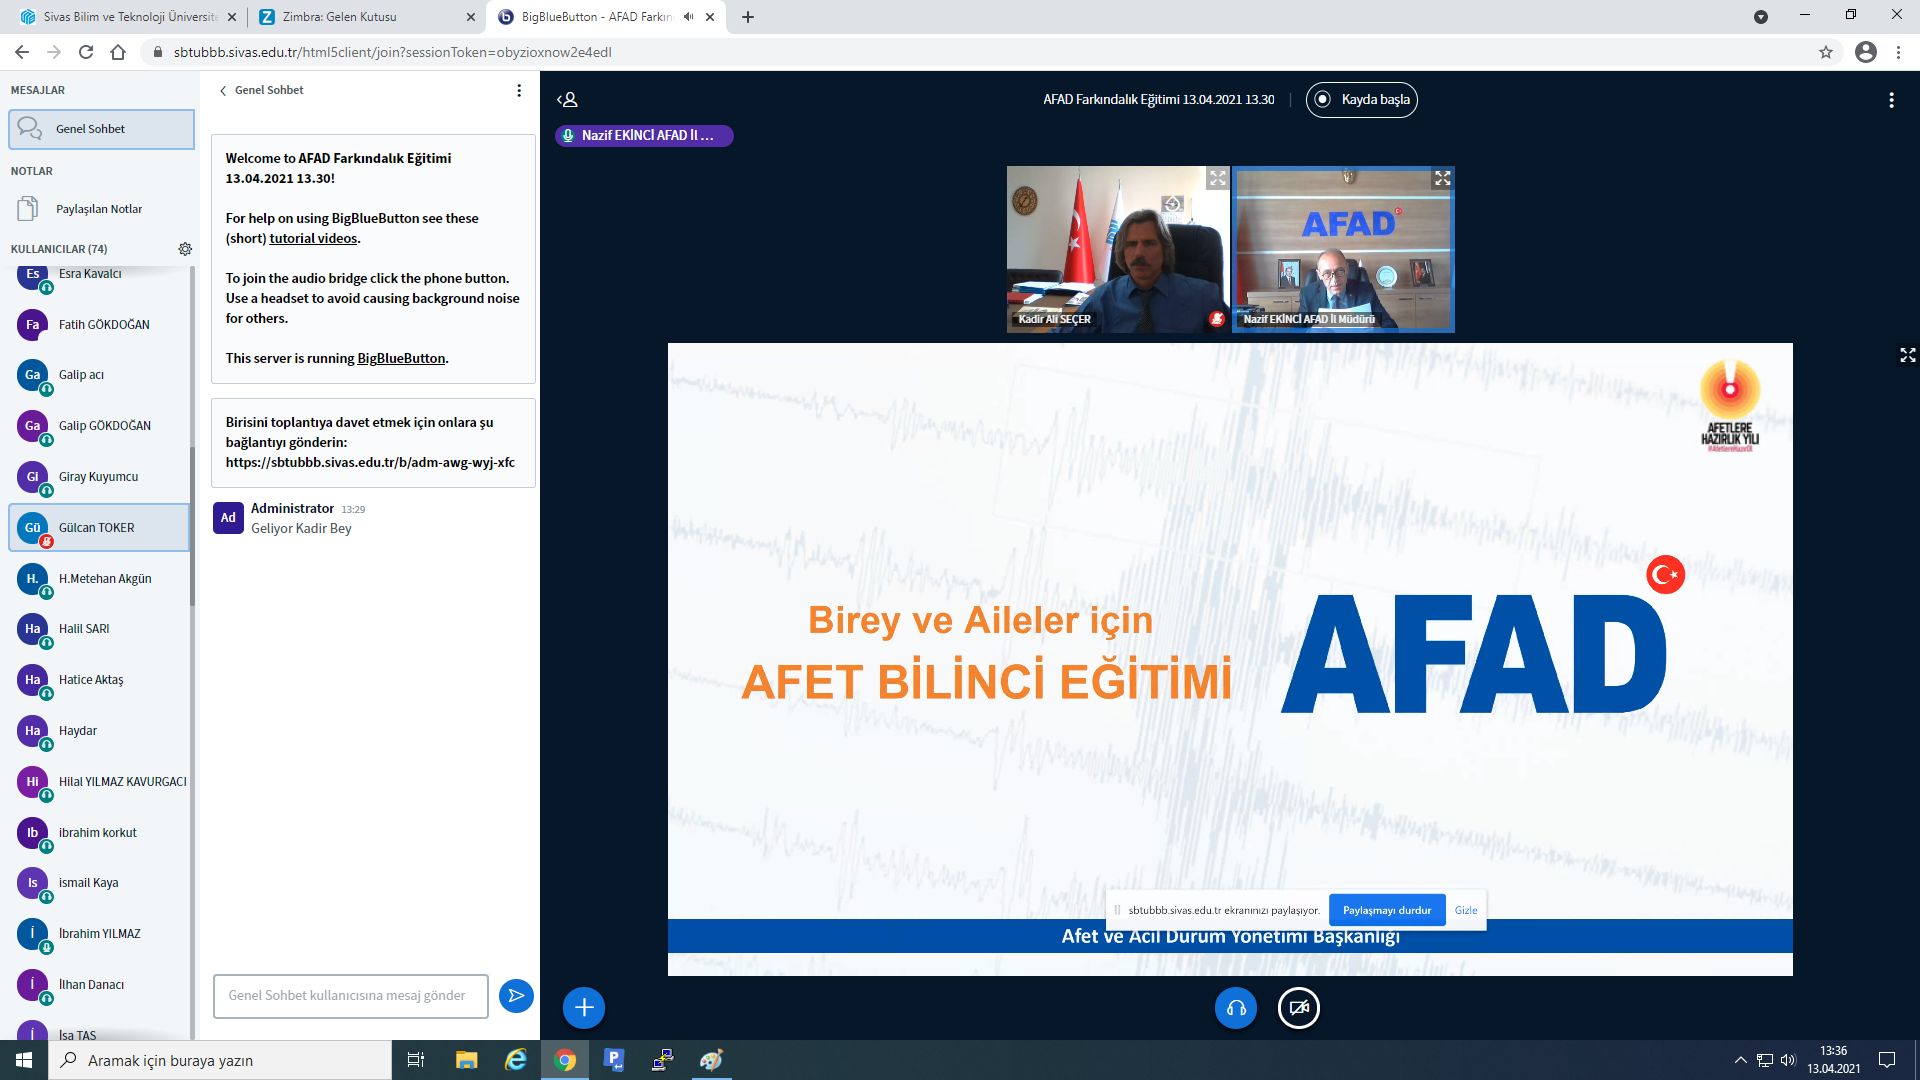
Task: Expand Nazif EKİNCİ video to fullscreen
Action: pyautogui.click(x=1442, y=178)
